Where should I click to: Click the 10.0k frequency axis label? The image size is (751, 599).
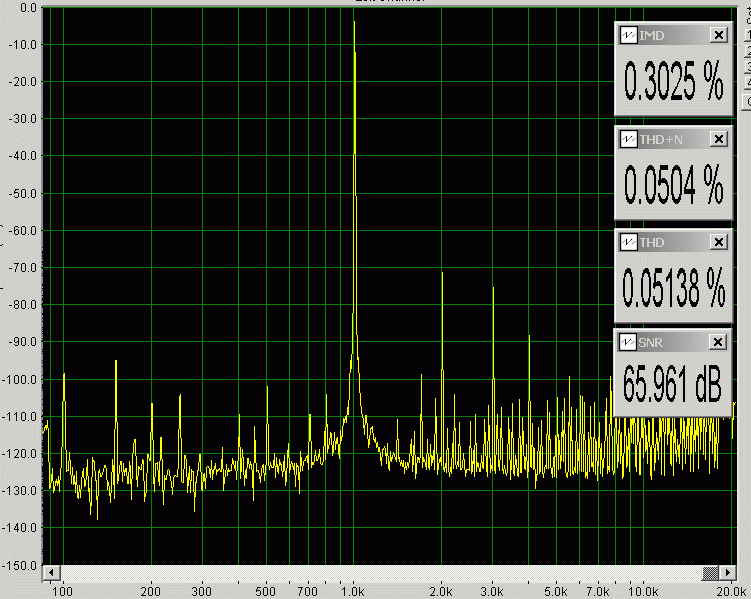(643, 591)
